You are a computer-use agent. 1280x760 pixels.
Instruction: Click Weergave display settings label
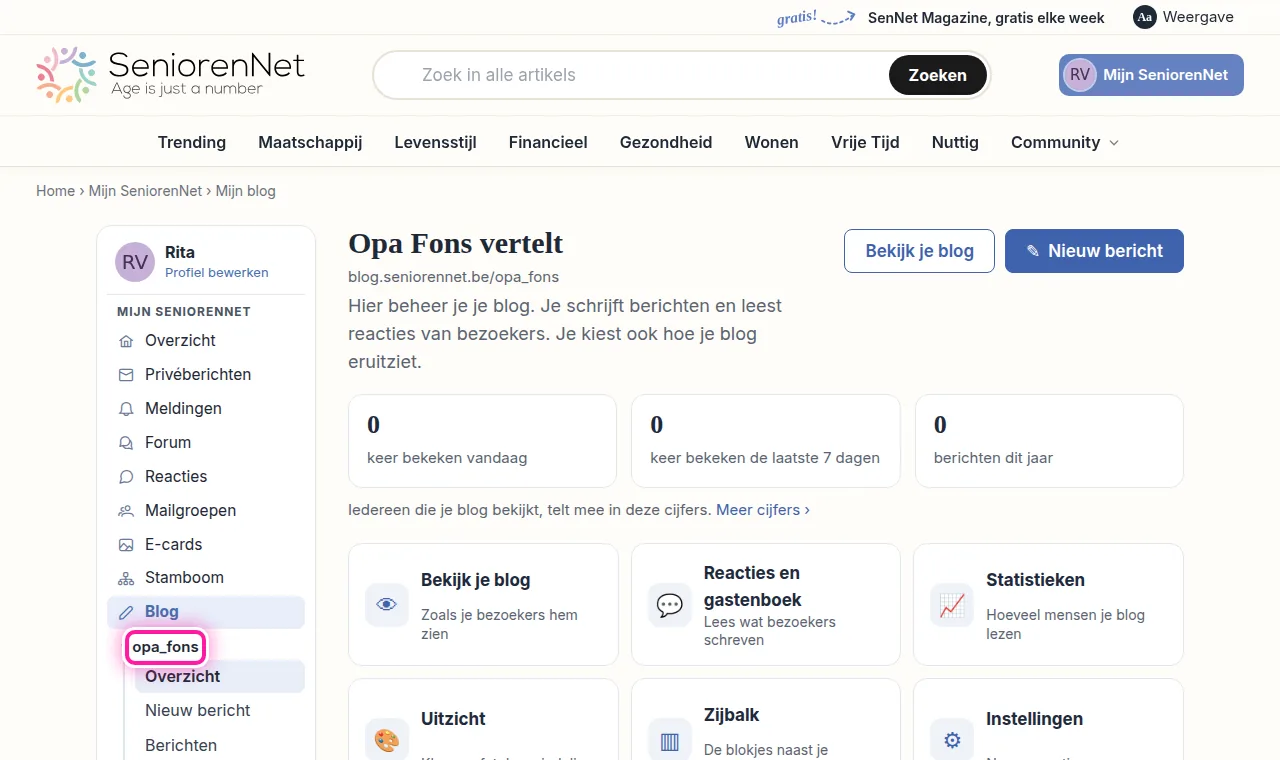tap(1198, 17)
